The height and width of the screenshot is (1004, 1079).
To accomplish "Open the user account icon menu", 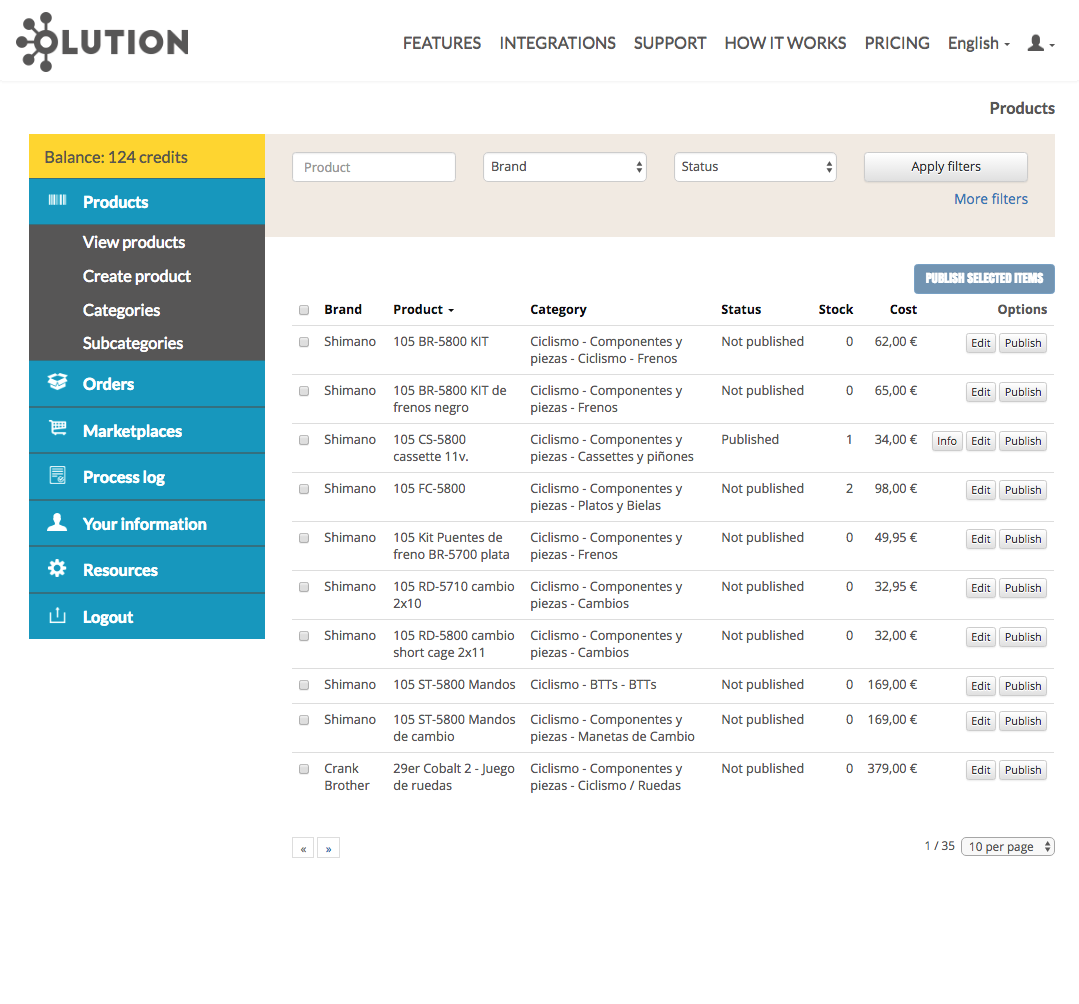I will coord(1040,43).
